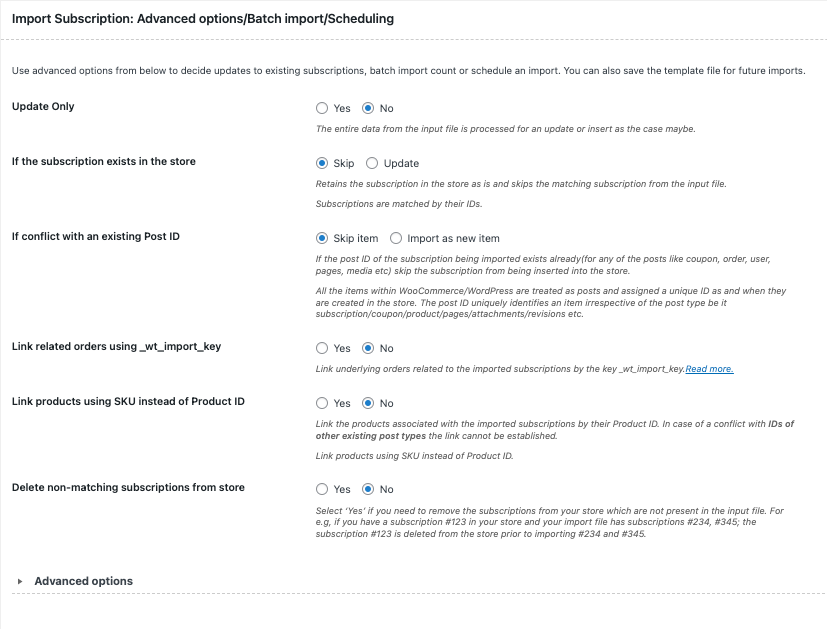Select No for deleting non-matching subscriptions
The height and width of the screenshot is (629, 827).
368,489
